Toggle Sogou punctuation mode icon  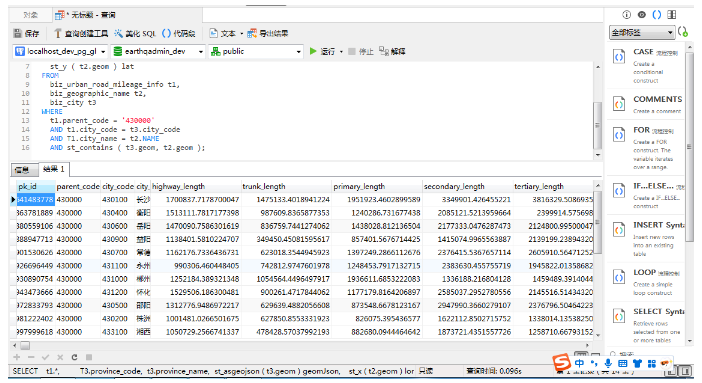[594, 363]
